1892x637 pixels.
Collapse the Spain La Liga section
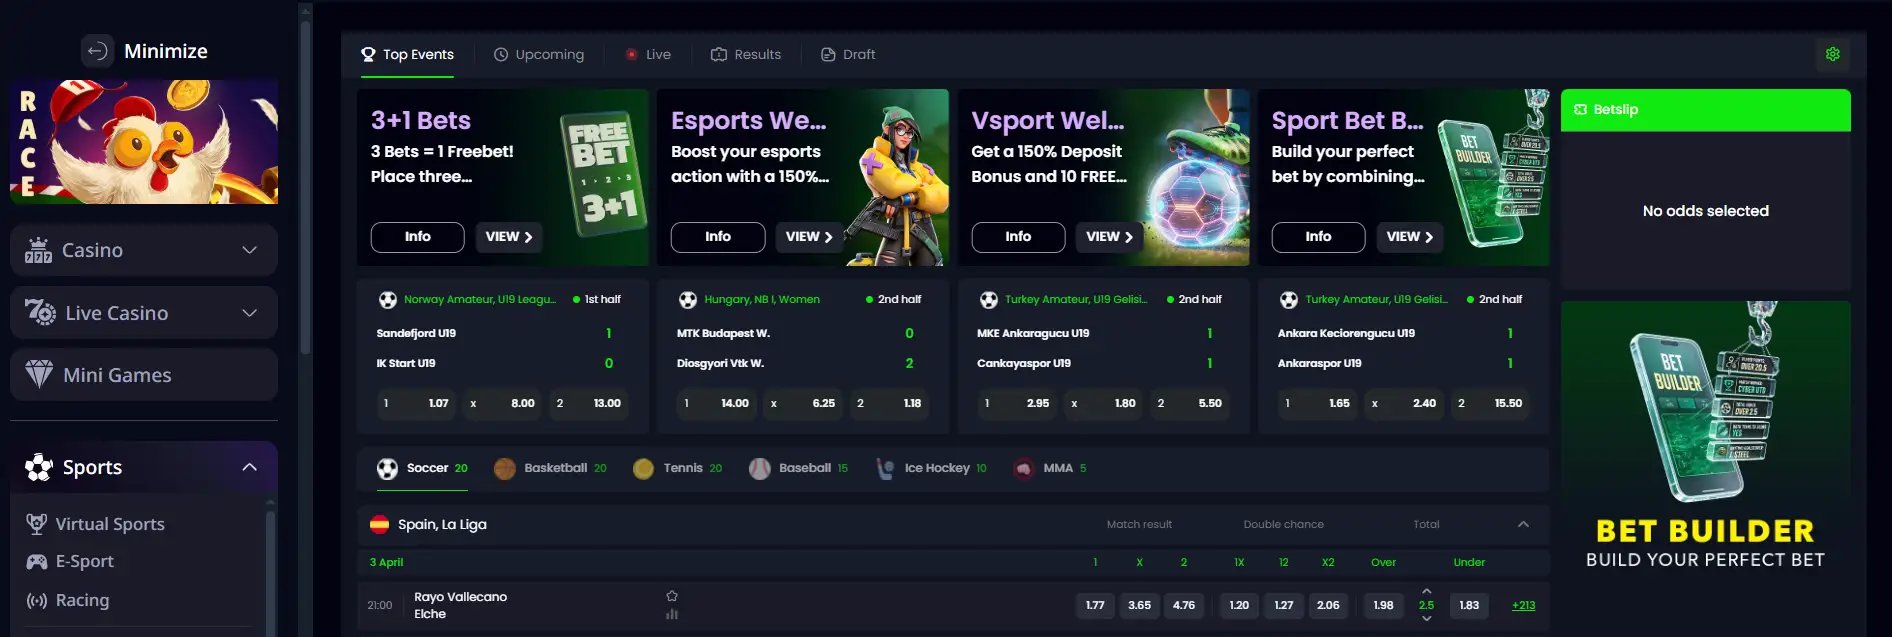coord(1523,524)
